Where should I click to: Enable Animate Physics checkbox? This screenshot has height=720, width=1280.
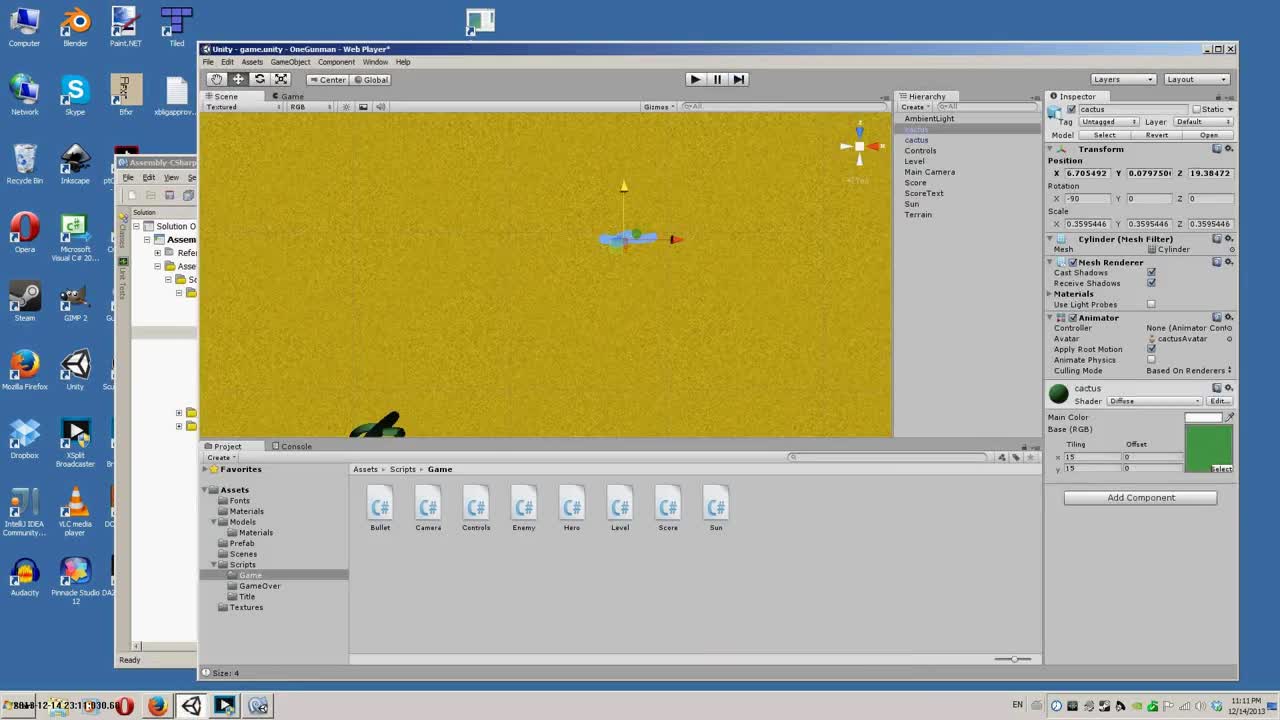tap(1151, 360)
